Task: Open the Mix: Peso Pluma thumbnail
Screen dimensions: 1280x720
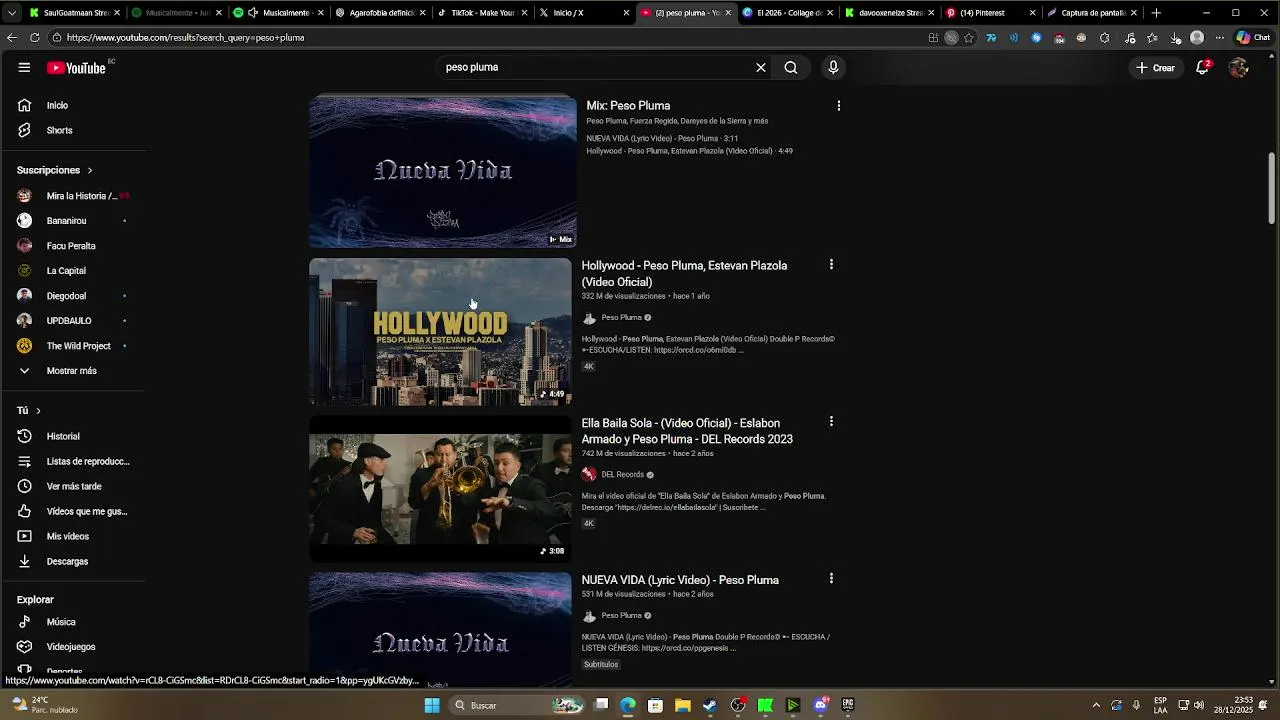Action: coord(443,171)
